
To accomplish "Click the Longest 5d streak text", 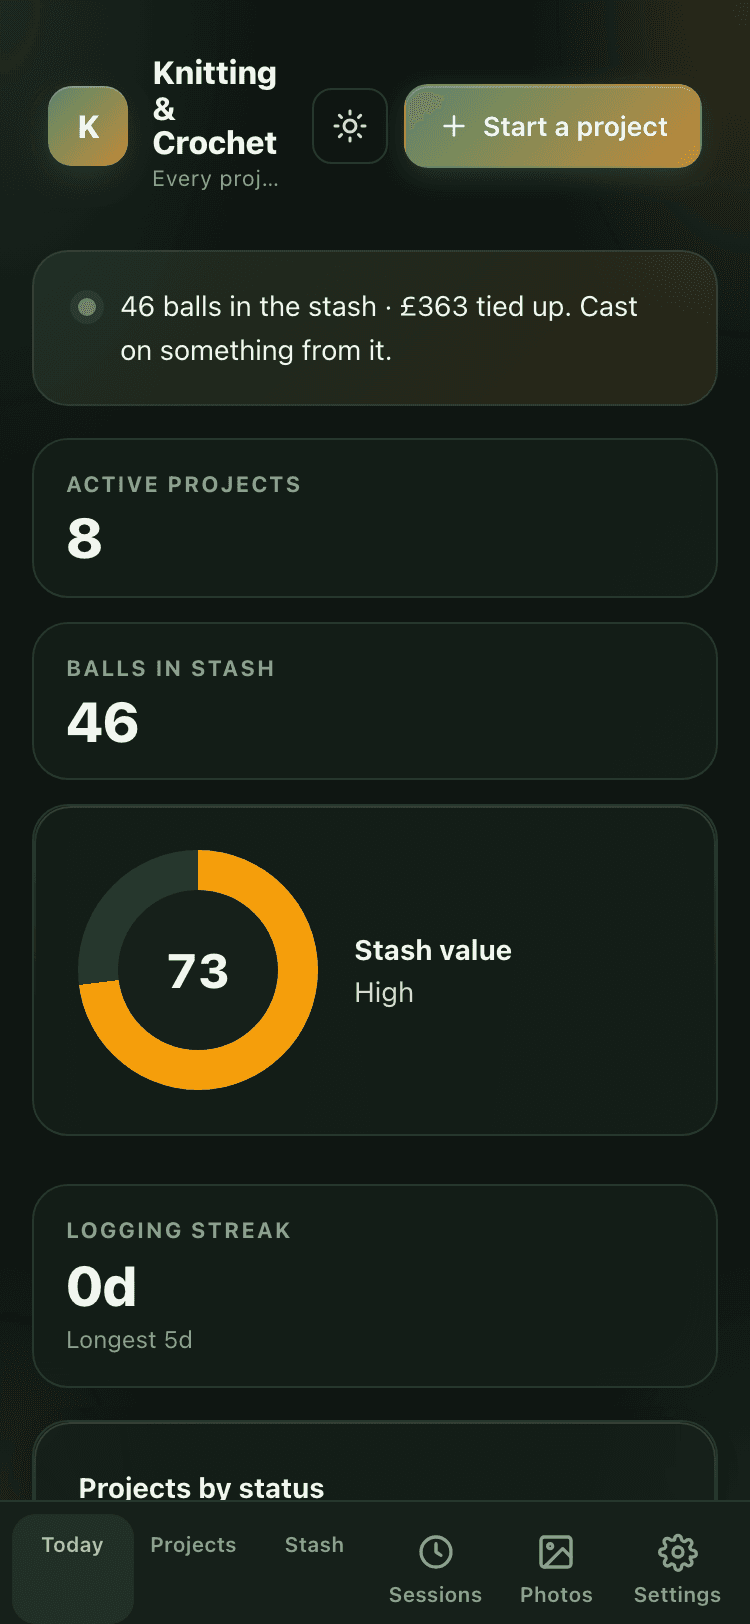I will click(x=129, y=1340).
